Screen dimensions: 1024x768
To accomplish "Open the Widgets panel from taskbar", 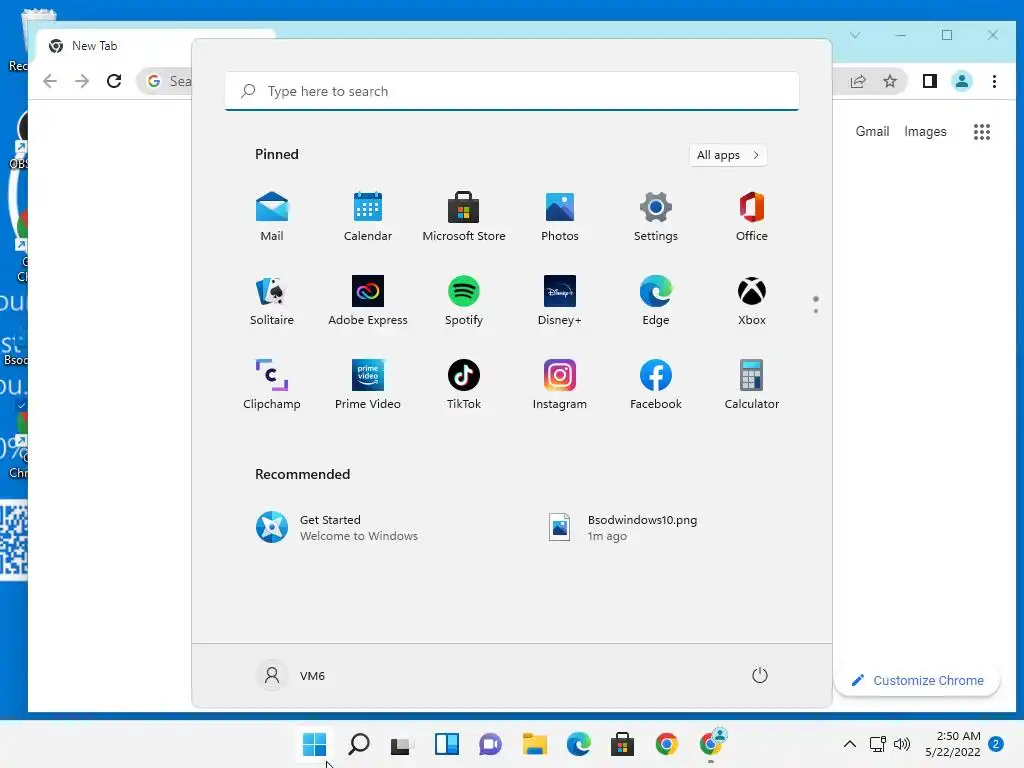I will click(x=447, y=744).
